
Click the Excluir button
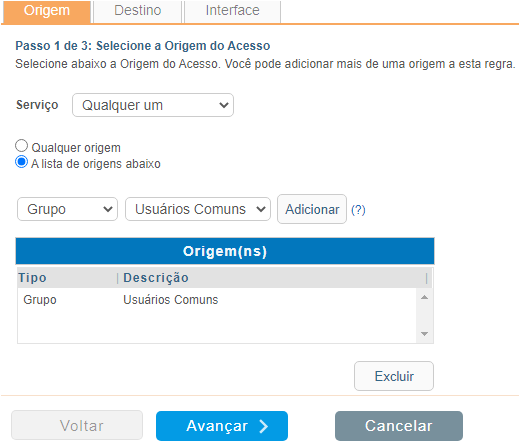click(394, 376)
